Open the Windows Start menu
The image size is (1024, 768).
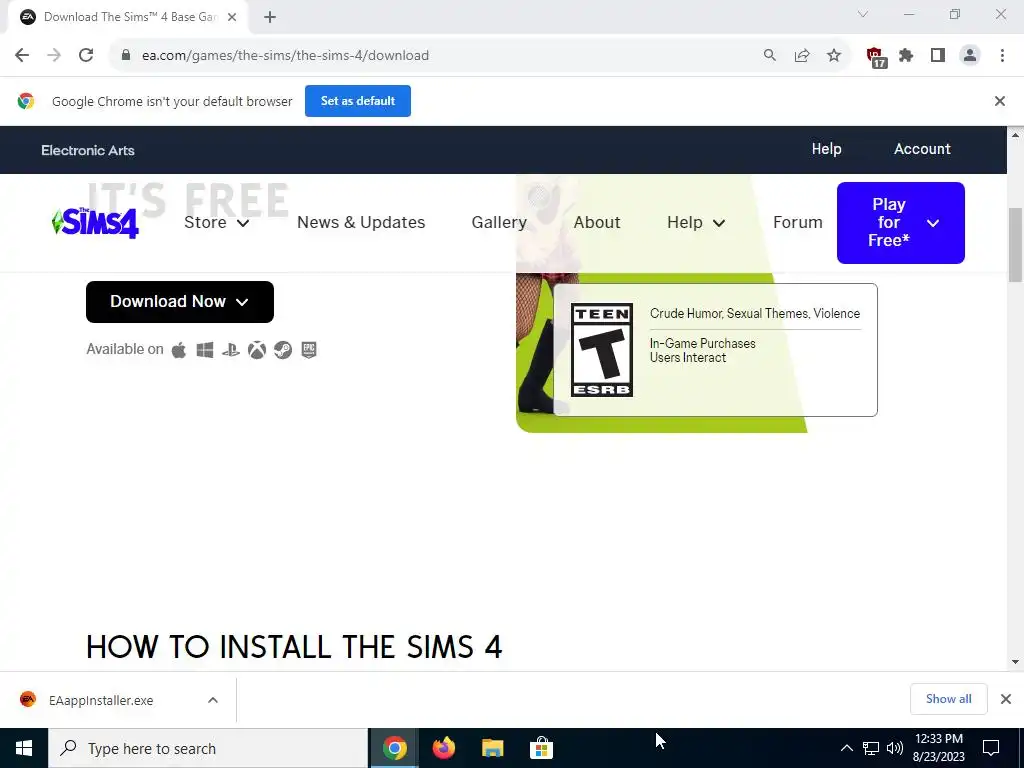24,748
